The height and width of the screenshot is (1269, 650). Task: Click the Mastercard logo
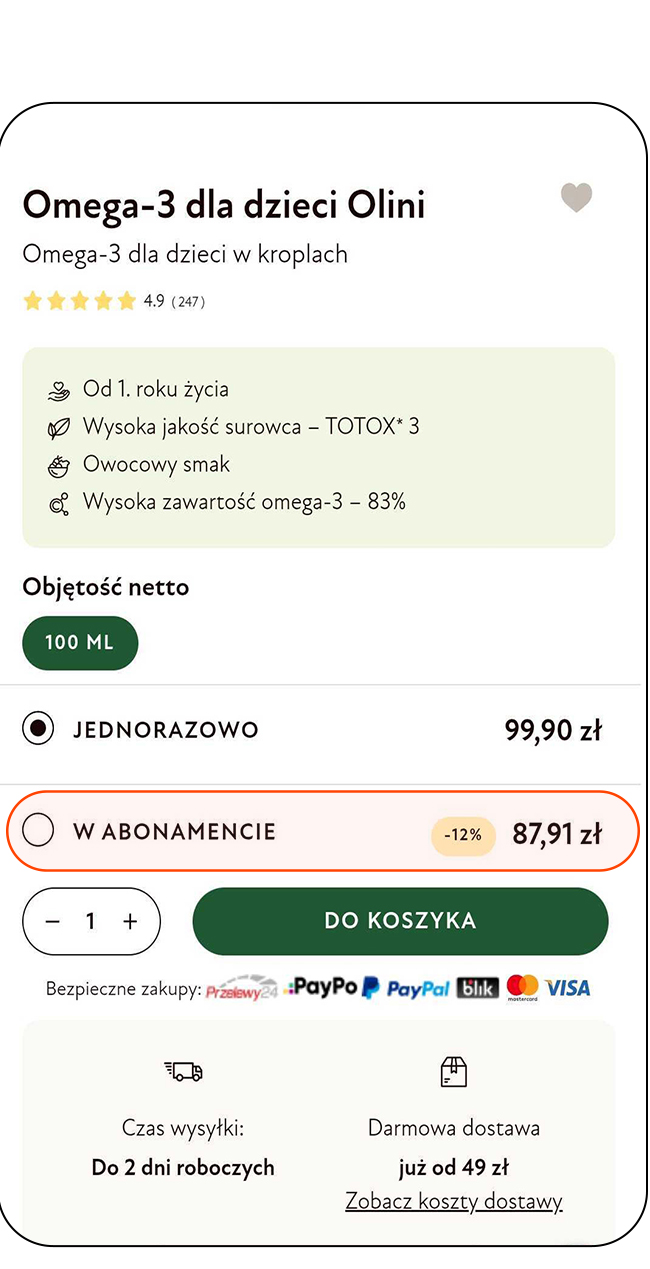(x=522, y=988)
